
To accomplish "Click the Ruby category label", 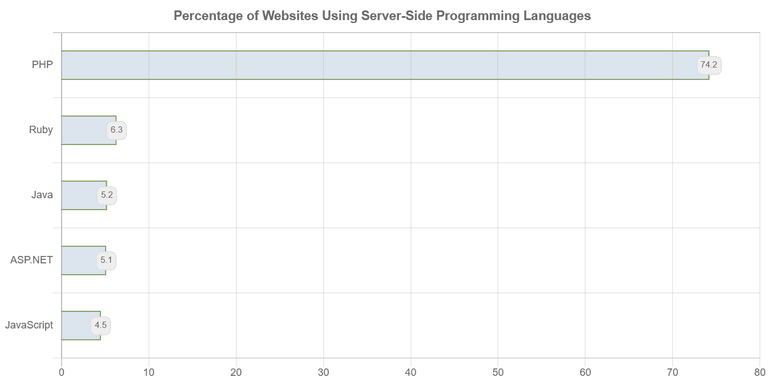I will (41, 130).
